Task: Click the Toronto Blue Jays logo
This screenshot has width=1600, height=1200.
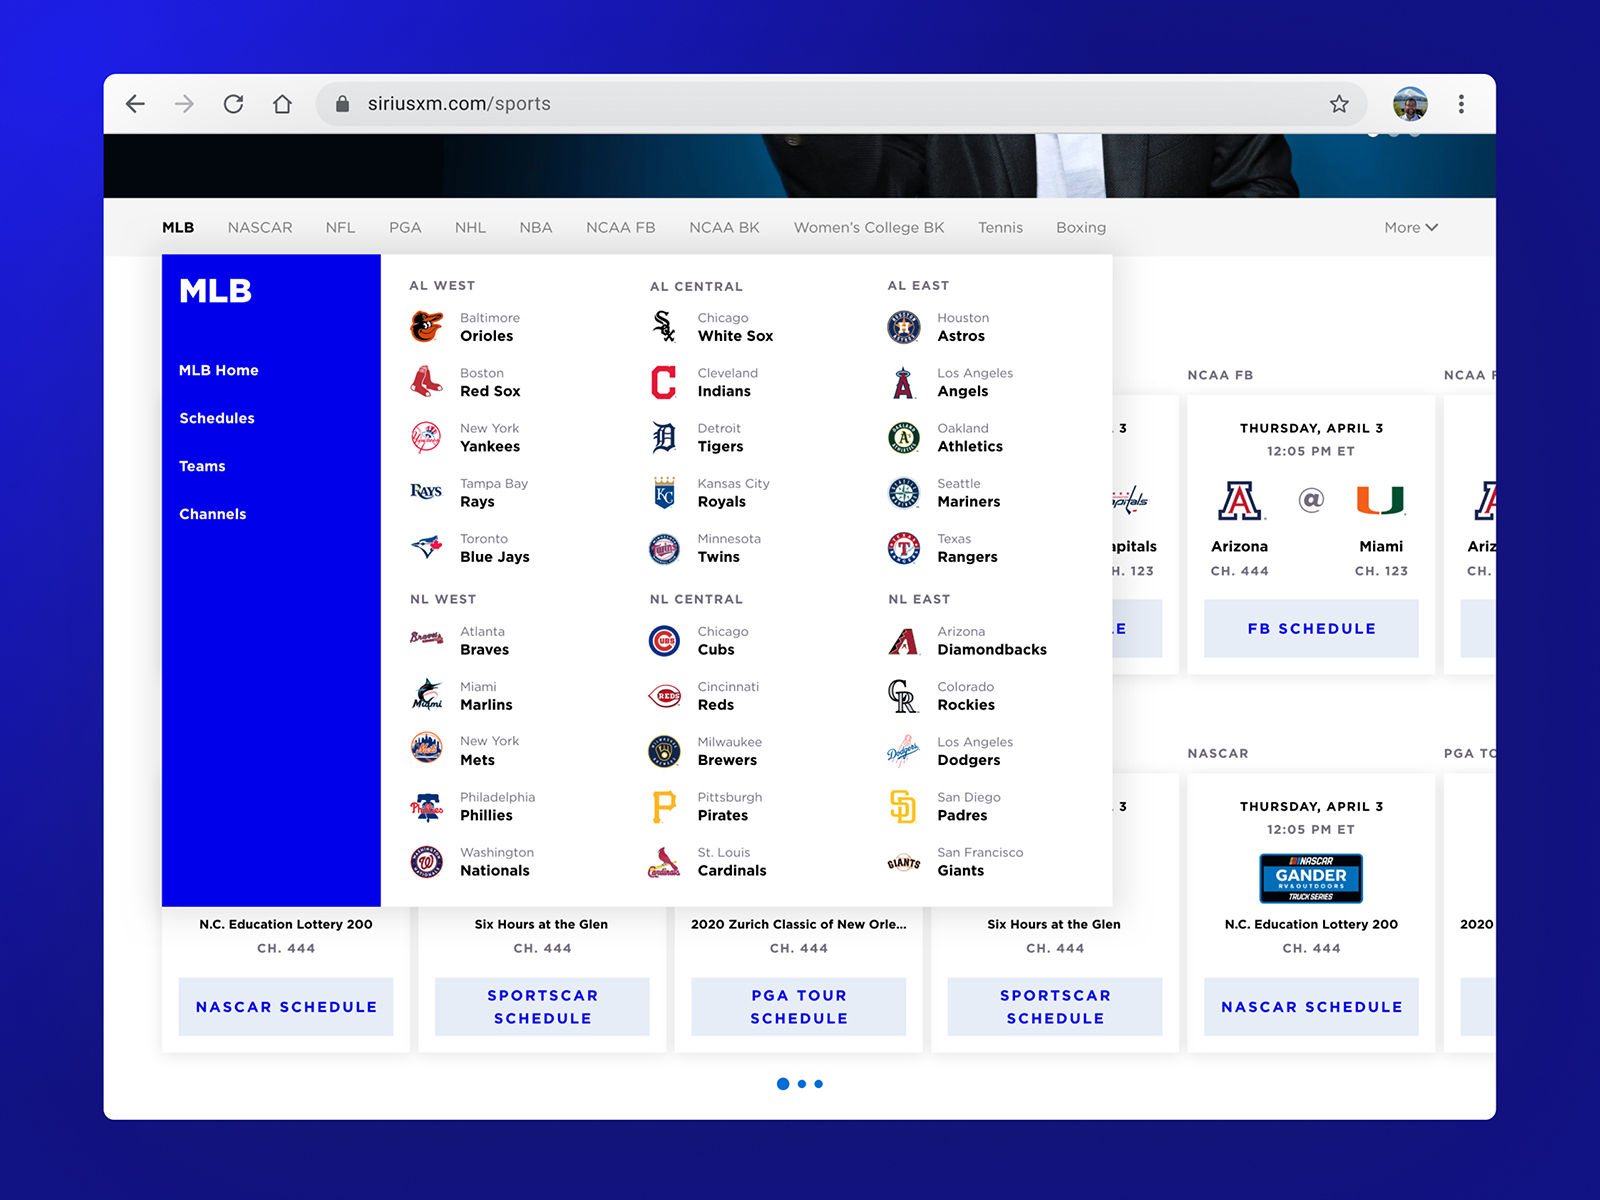Action: [427, 547]
